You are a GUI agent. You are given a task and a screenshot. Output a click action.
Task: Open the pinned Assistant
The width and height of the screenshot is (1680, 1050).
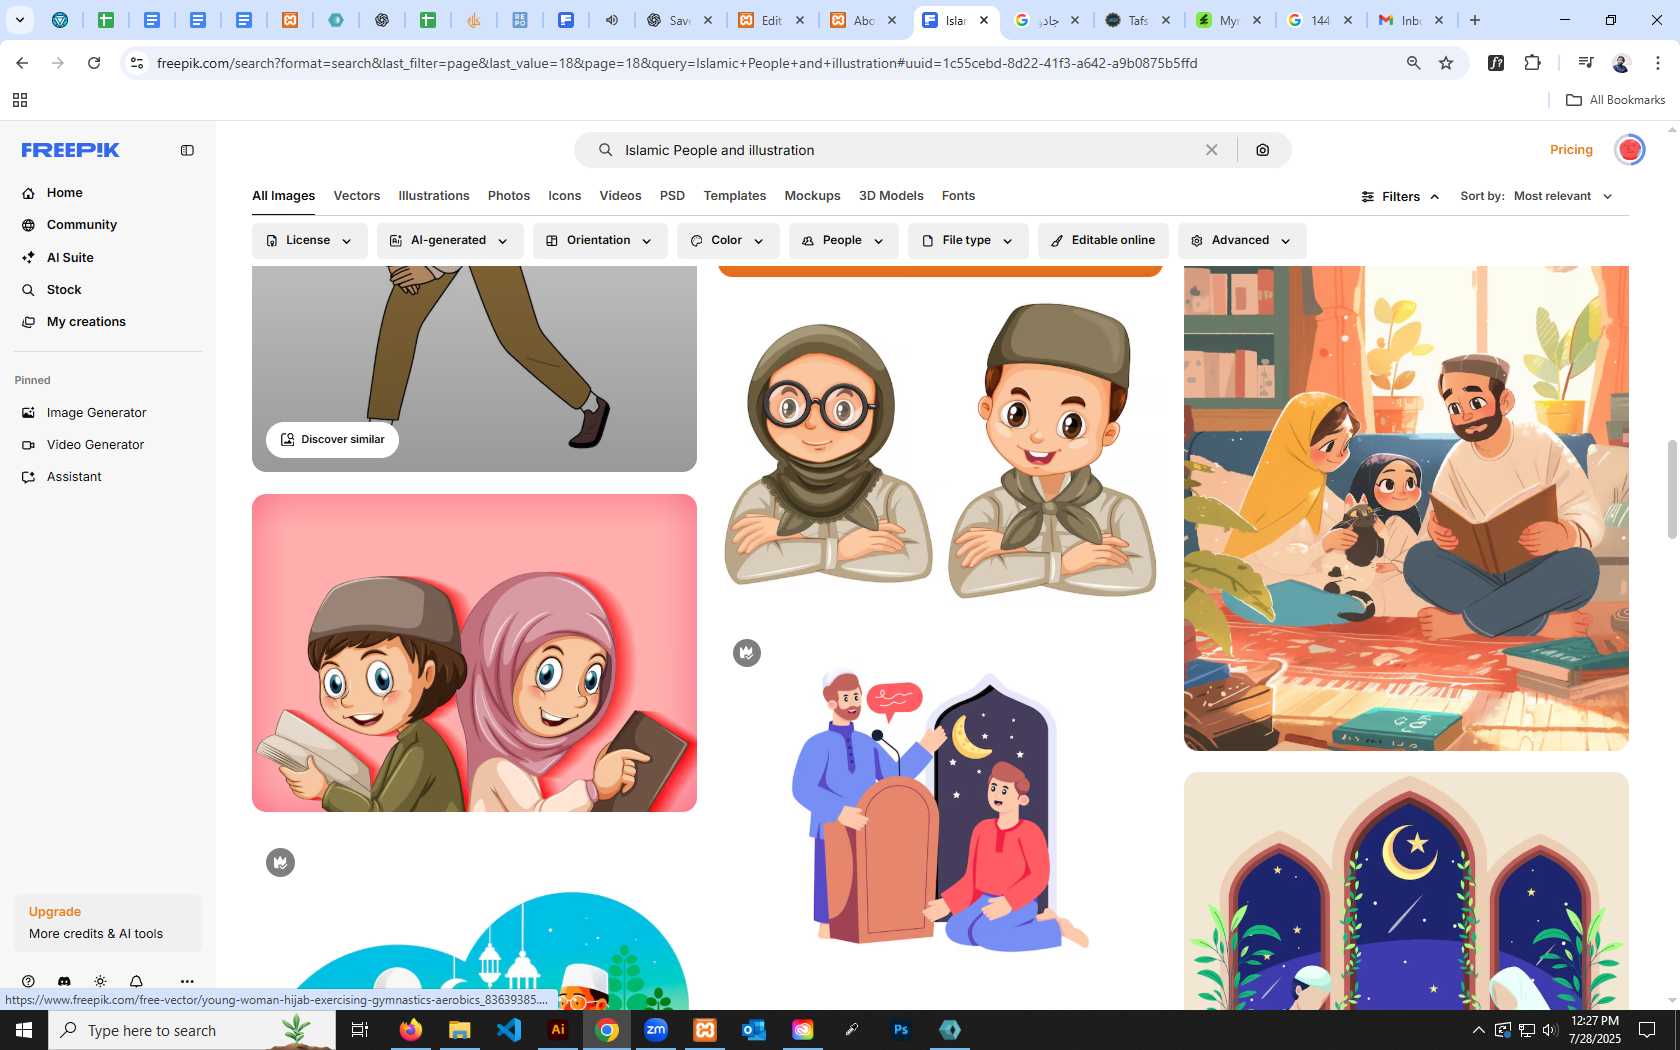[x=74, y=476]
